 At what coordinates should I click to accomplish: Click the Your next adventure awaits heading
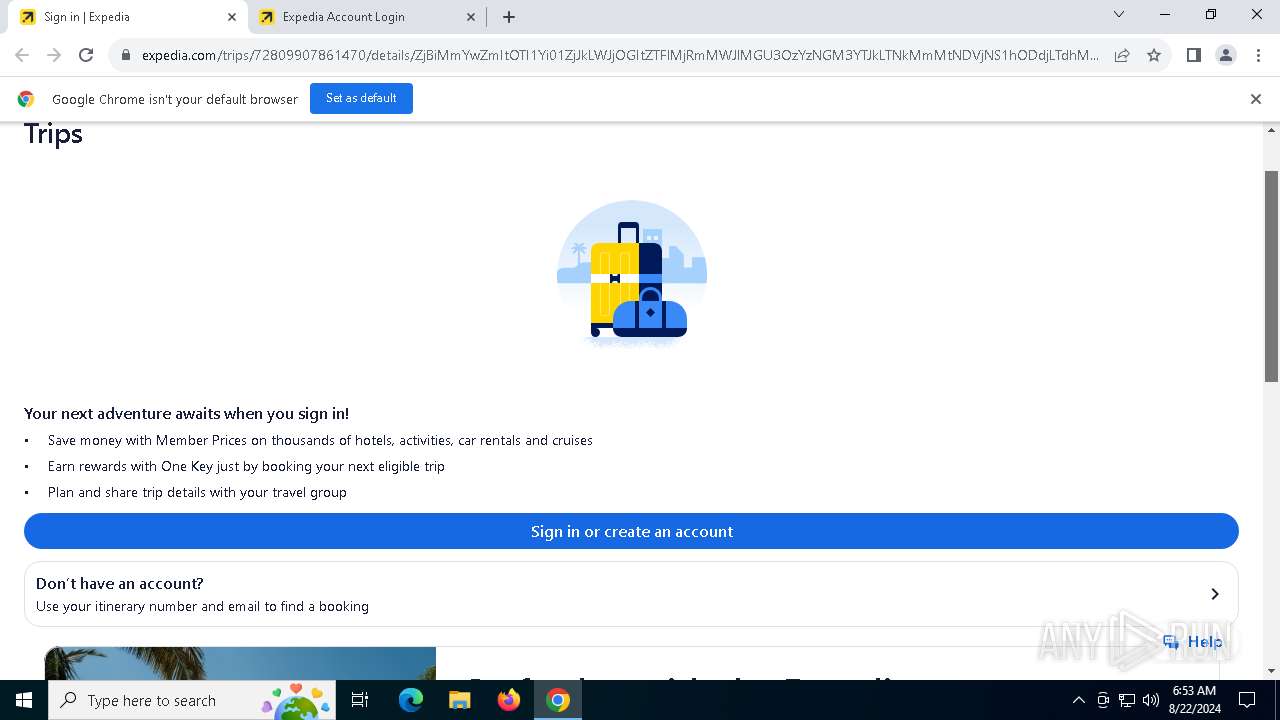pos(186,413)
